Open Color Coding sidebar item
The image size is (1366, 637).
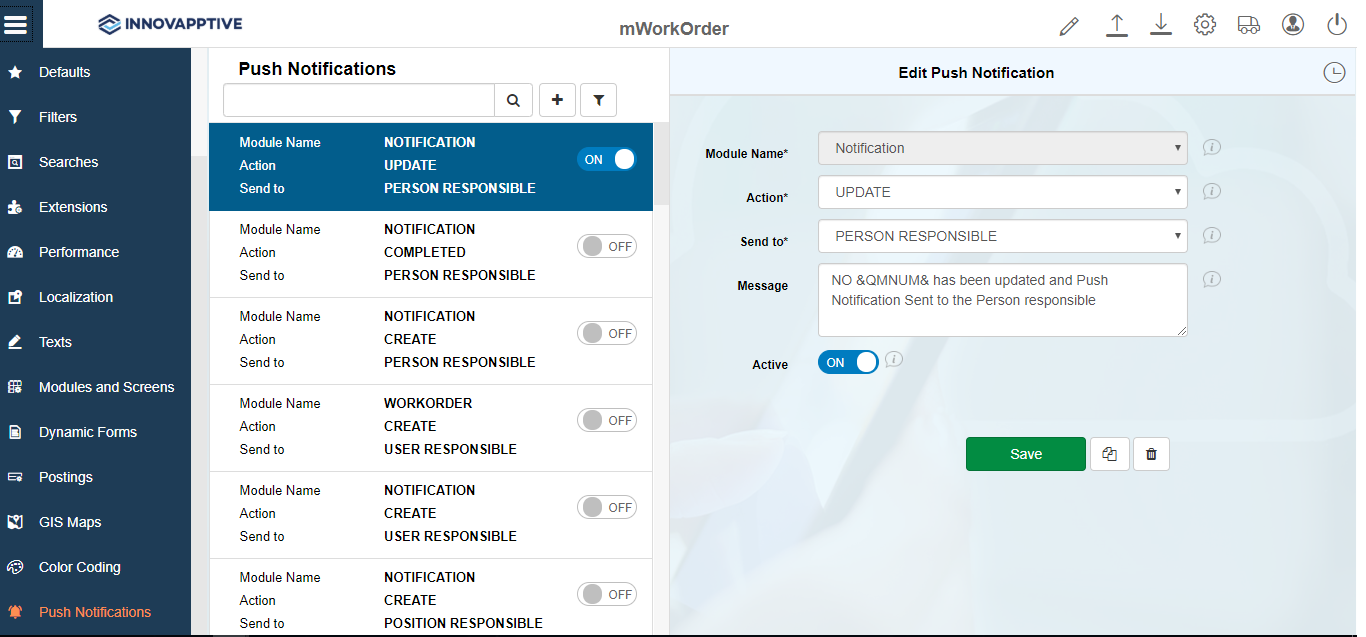pyautogui.click(x=79, y=567)
